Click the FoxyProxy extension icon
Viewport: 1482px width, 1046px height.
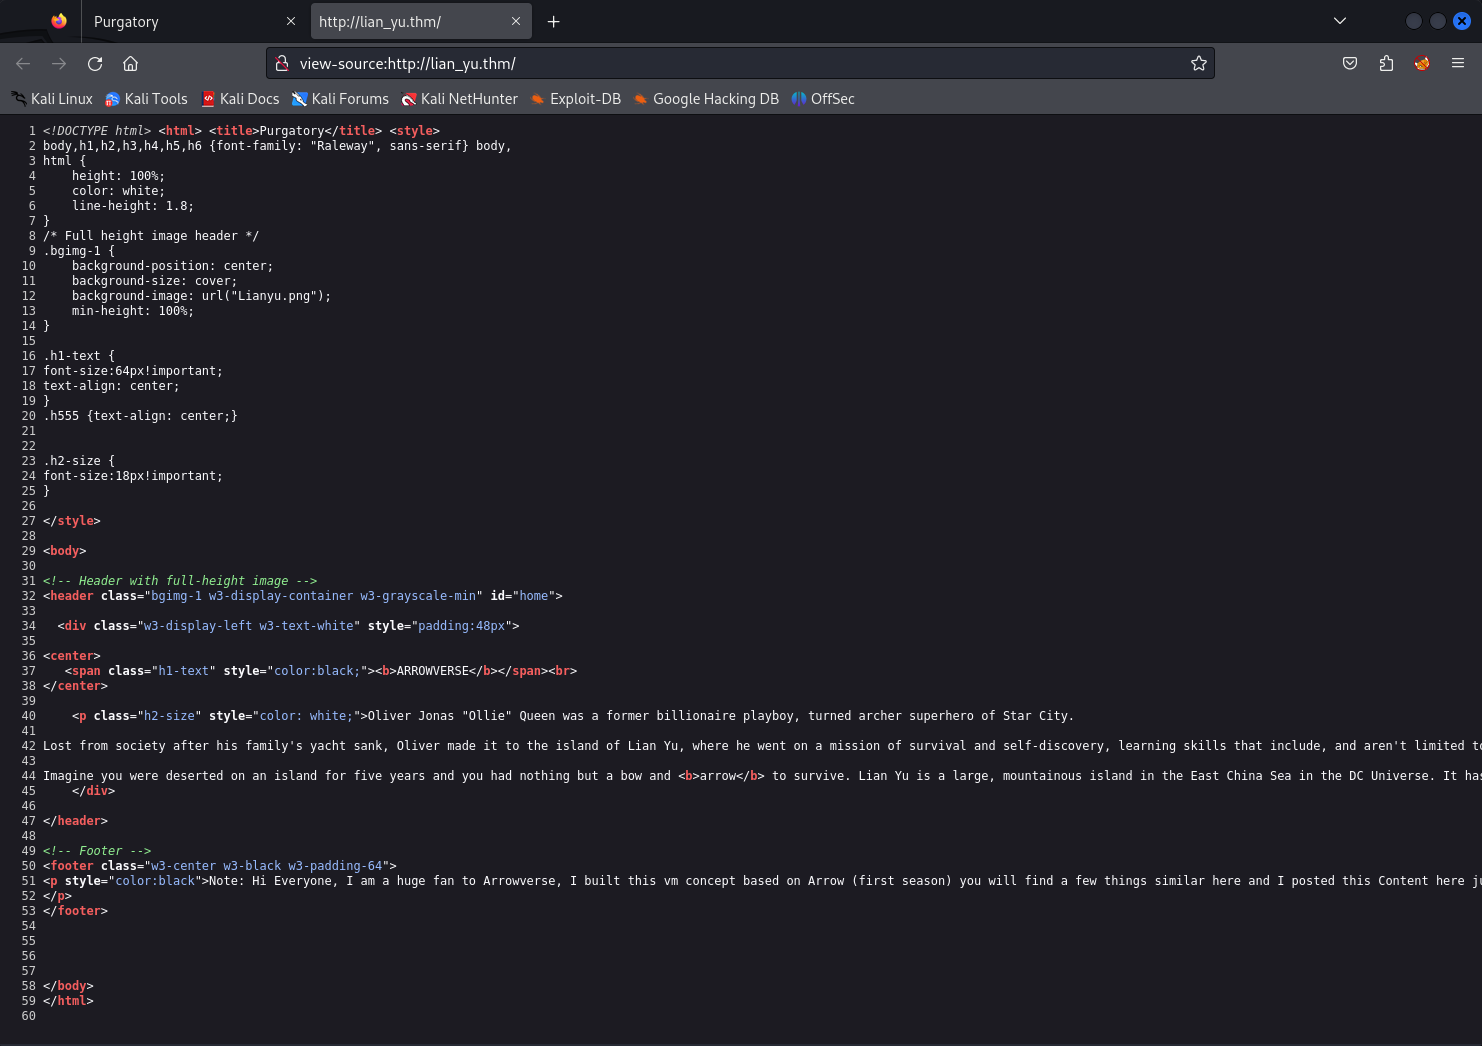[1421, 64]
